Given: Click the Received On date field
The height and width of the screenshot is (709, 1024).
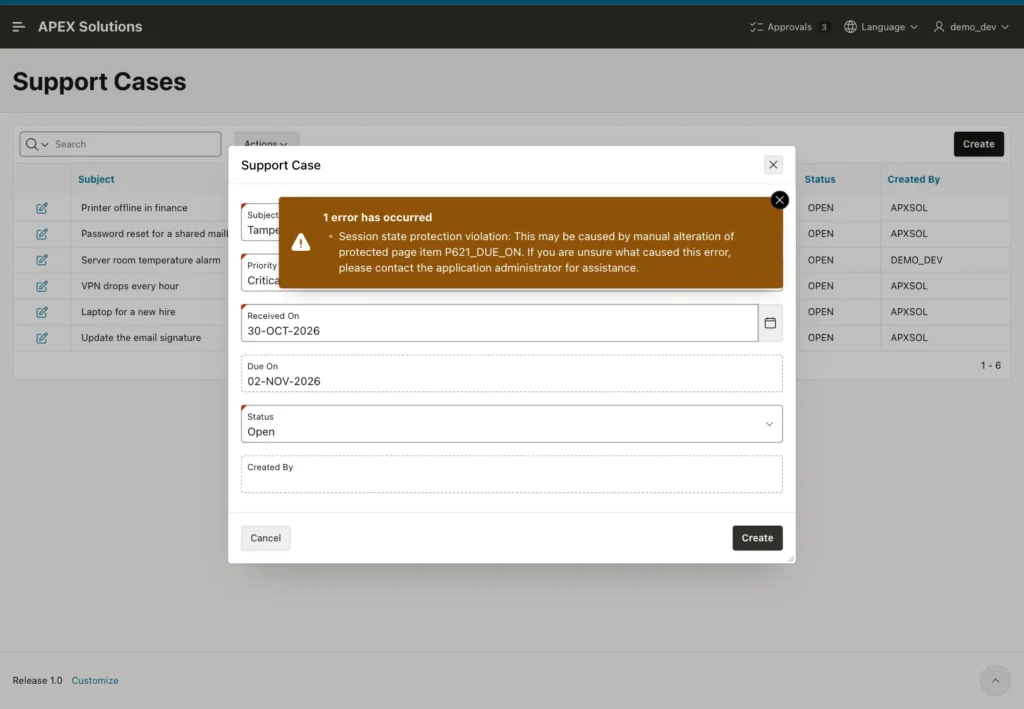Looking at the screenshot, I should pos(500,323).
